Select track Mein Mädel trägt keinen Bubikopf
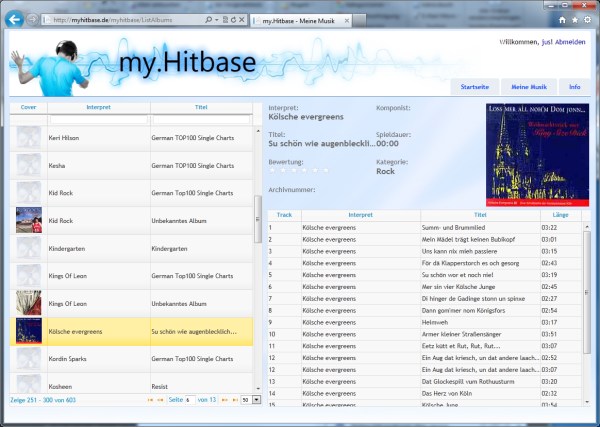600x427 pixels. (x=425, y=240)
